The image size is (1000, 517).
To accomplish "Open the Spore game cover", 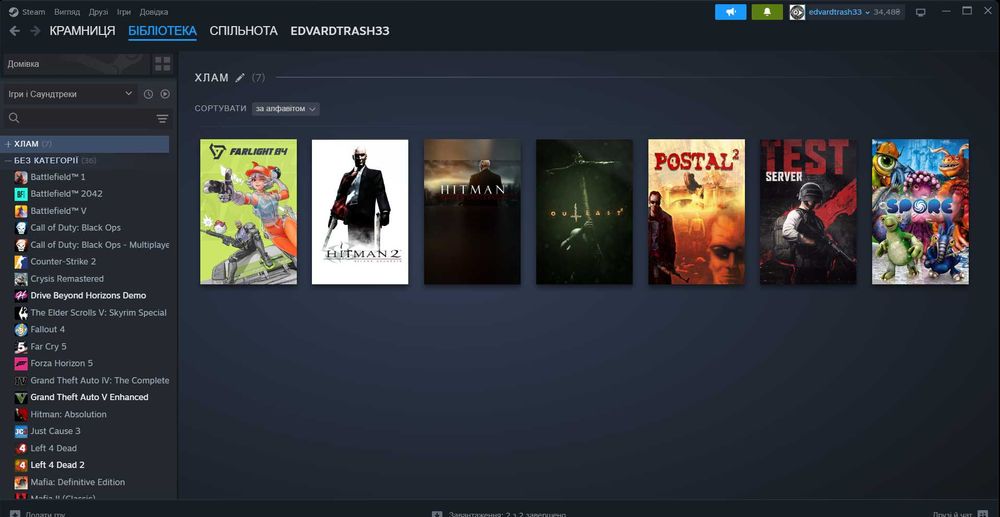I will (920, 212).
